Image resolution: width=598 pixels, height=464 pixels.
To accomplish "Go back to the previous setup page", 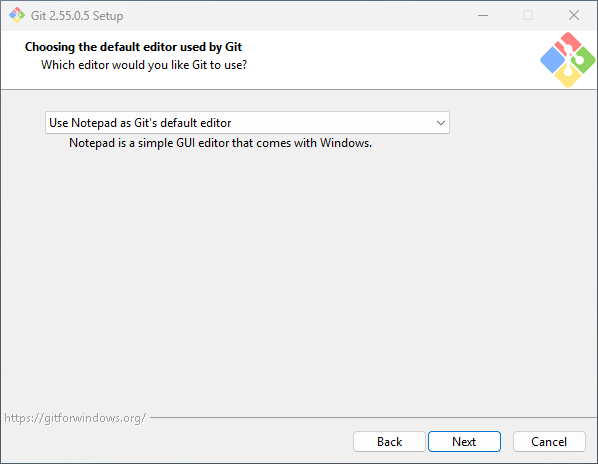I will click(x=389, y=442).
